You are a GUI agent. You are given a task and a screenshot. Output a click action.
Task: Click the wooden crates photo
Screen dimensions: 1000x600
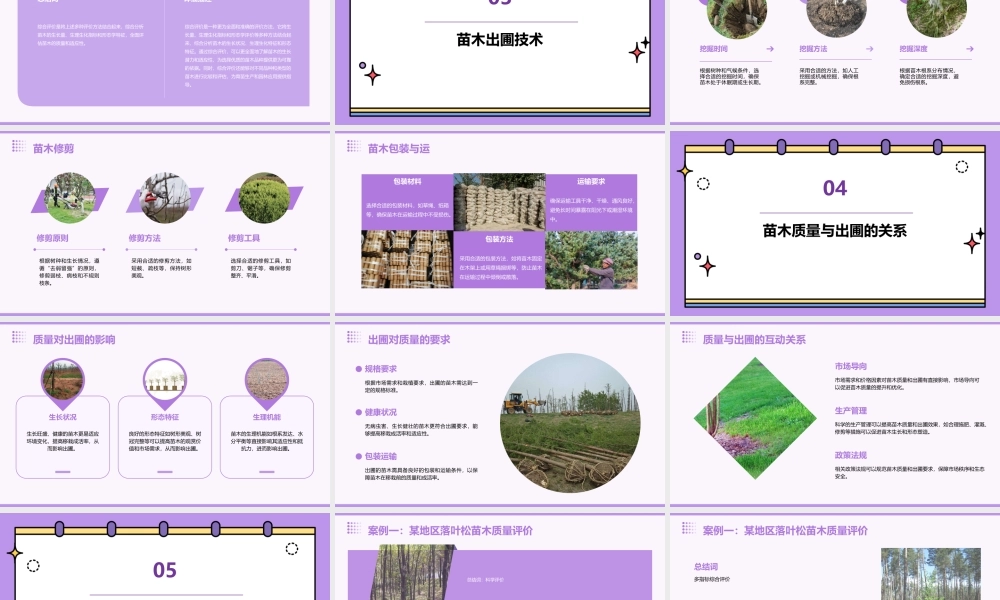click(408, 260)
